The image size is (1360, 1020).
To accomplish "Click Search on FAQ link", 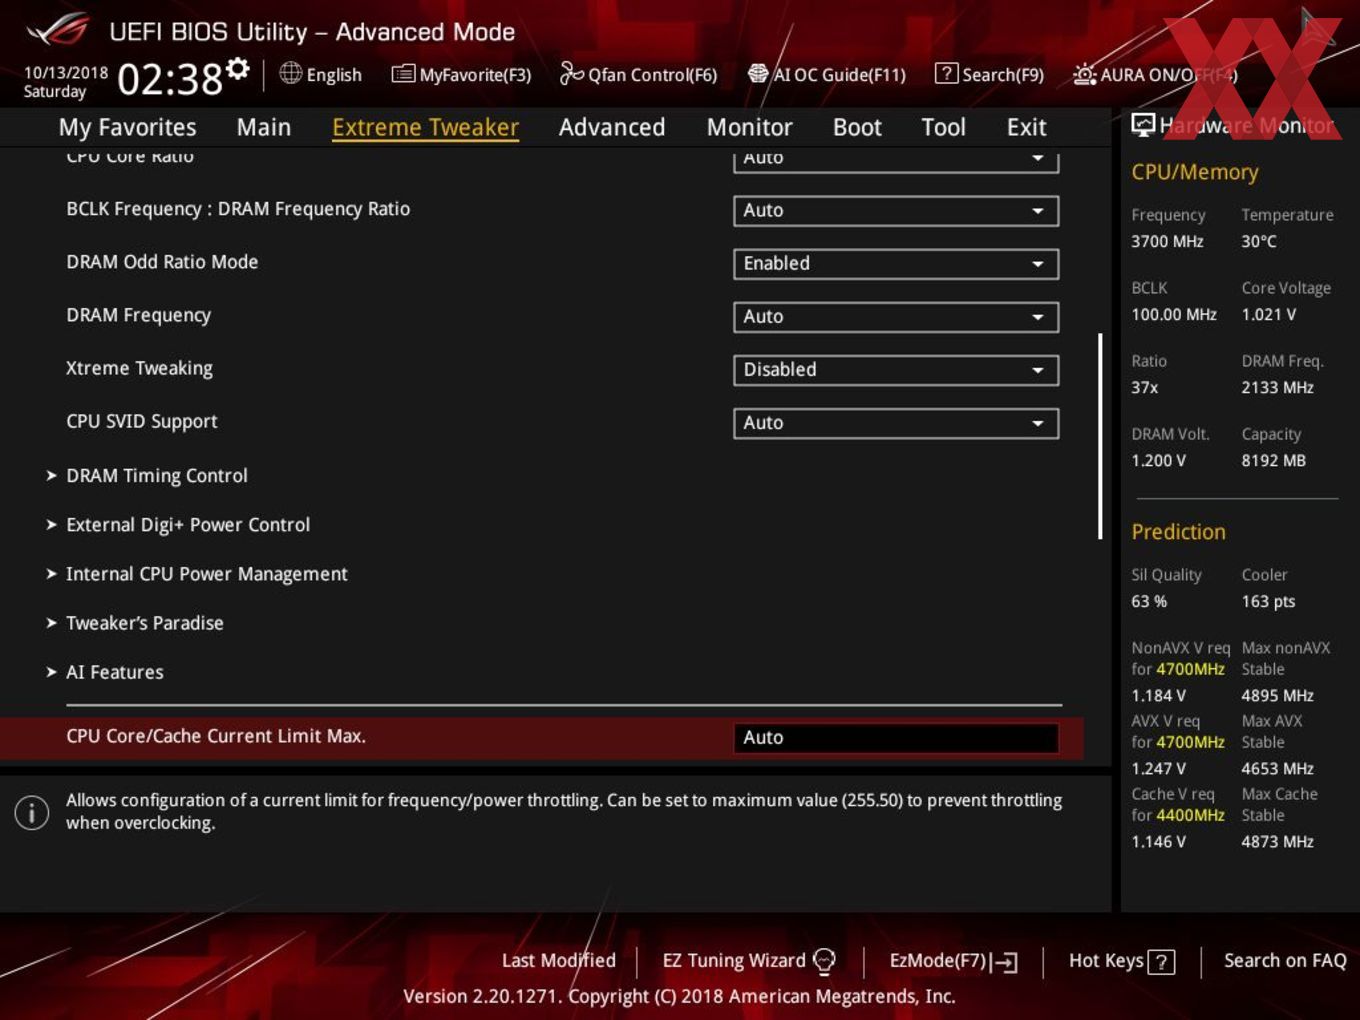I will click(1285, 960).
